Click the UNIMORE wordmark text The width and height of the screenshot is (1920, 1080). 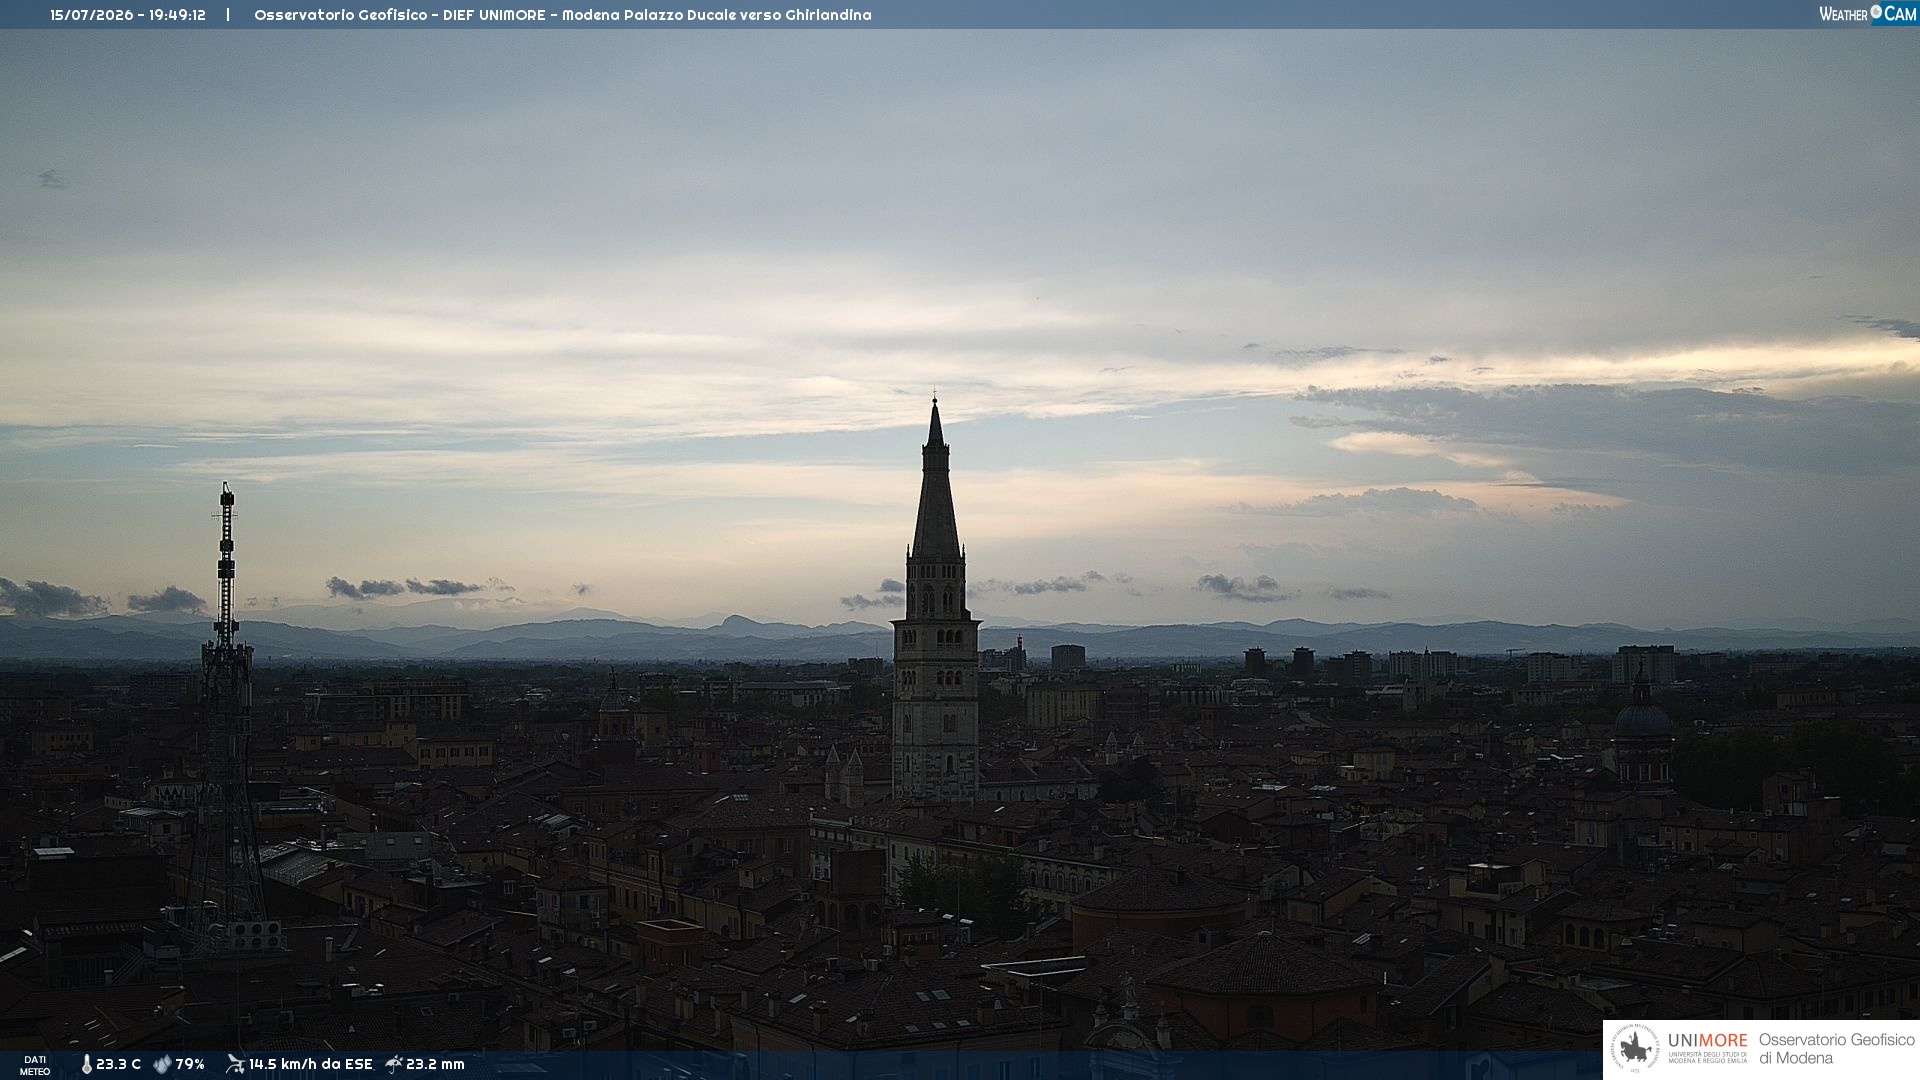tap(1708, 1041)
